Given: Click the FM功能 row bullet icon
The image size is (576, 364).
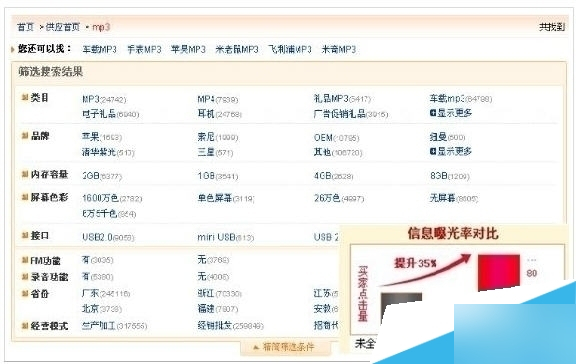Looking at the screenshot, I should pyautogui.click(x=25, y=260).
